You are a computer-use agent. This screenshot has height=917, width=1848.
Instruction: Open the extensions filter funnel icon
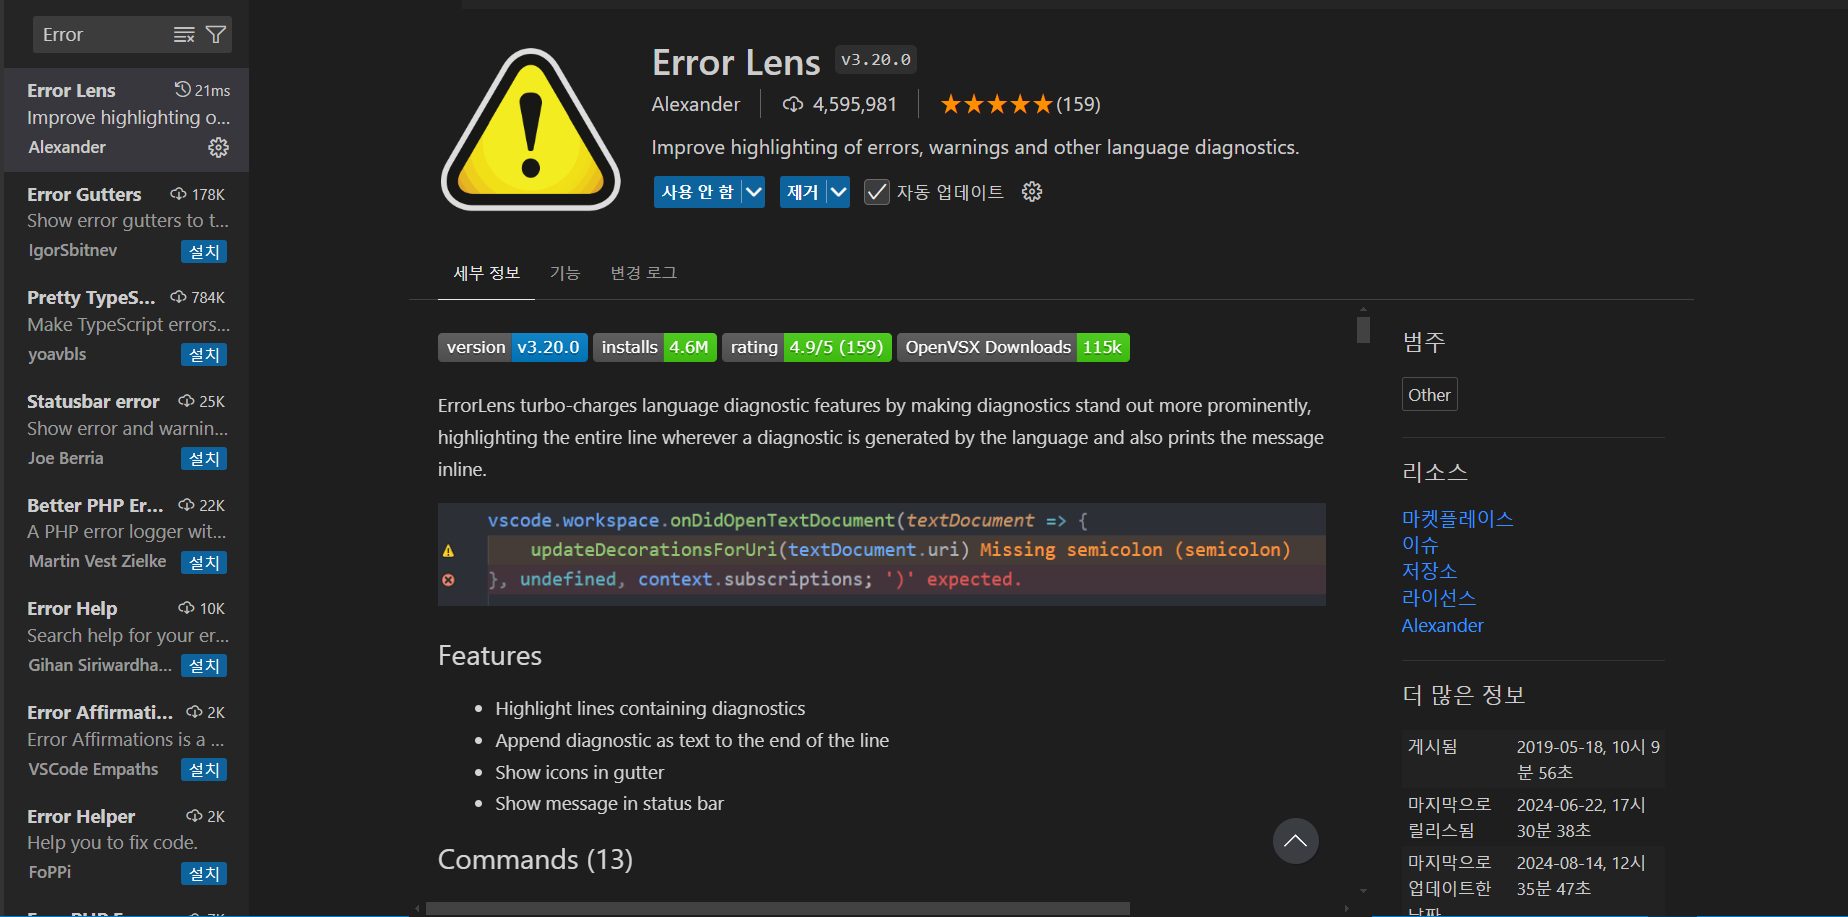pyautogui.click(x=215, y=35)
